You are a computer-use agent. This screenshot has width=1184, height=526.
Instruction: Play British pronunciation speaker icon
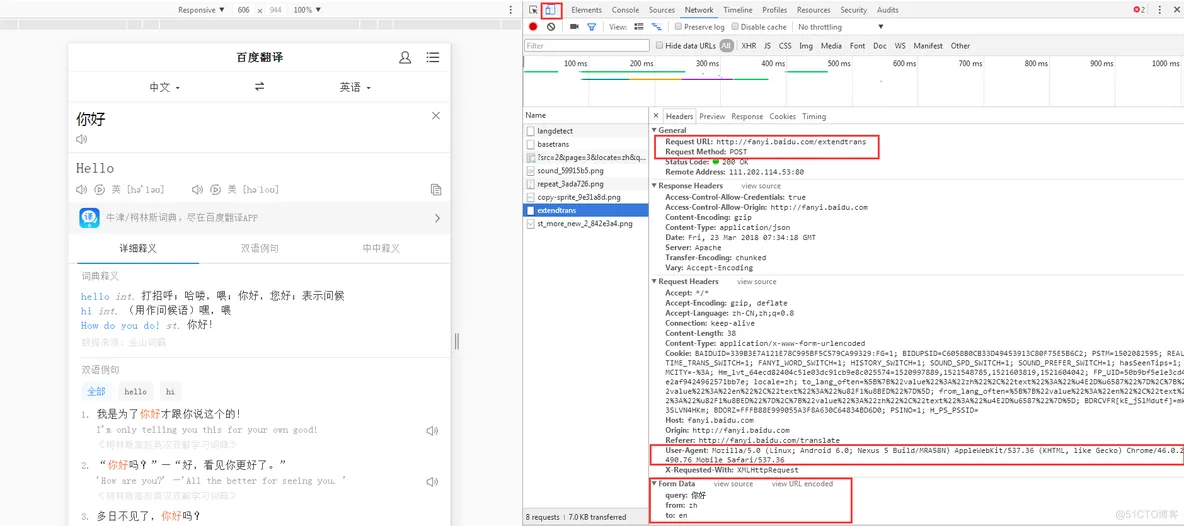click(x=82, y=189)
